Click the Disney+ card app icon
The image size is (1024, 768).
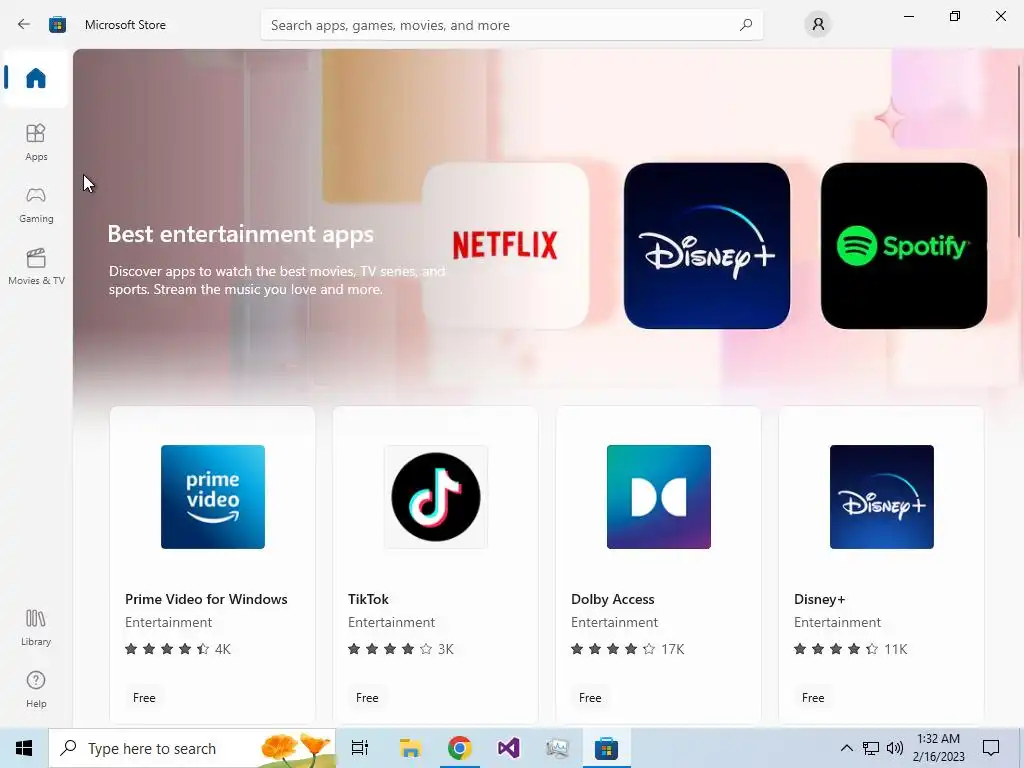click(882, 497)
